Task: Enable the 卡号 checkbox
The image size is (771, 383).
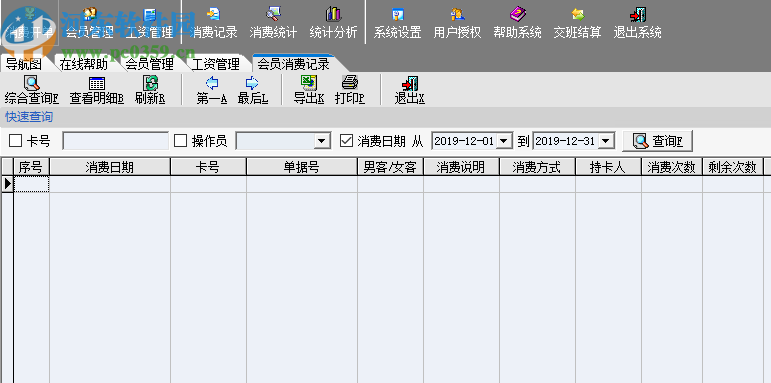Action: (16, 141)
